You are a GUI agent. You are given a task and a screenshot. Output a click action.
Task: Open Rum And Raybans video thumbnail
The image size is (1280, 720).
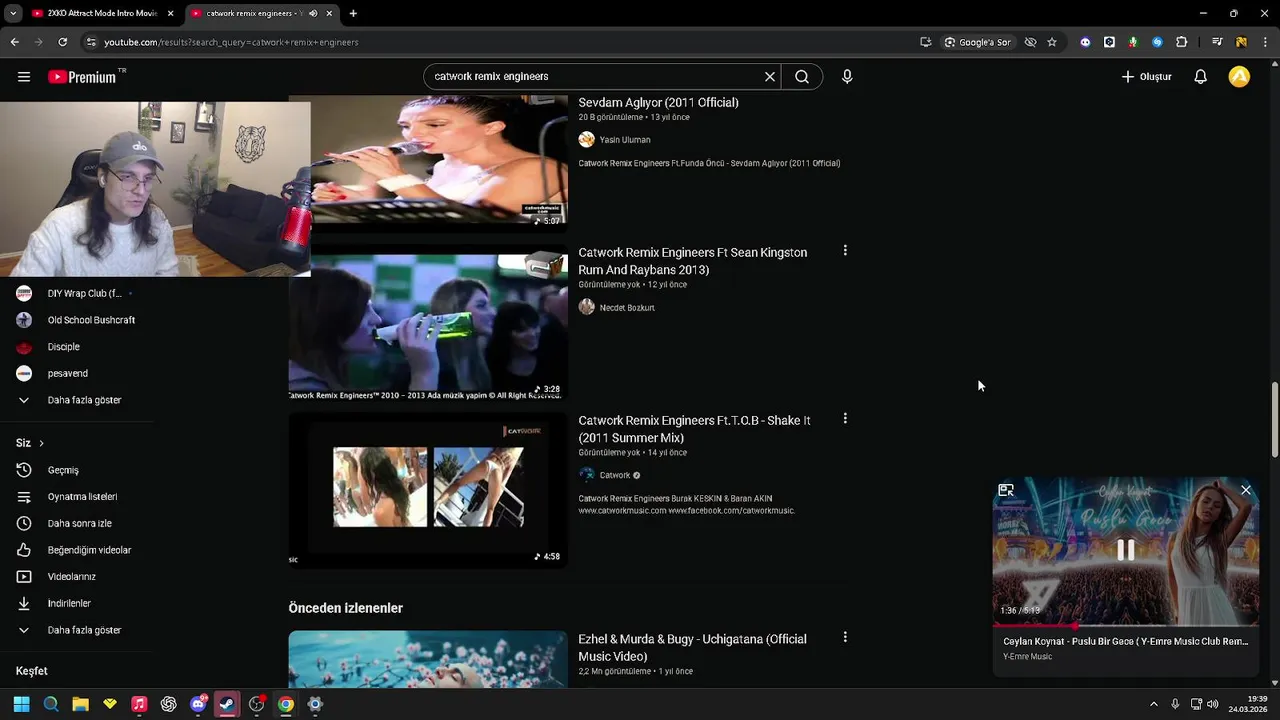point(428,322)
